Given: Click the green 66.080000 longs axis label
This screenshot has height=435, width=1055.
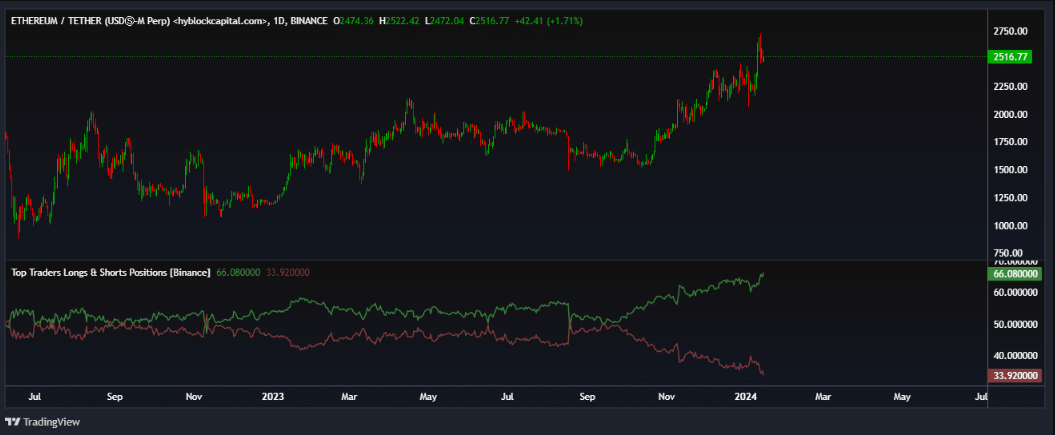Looking at the screenshot, I should (1015, 273).
